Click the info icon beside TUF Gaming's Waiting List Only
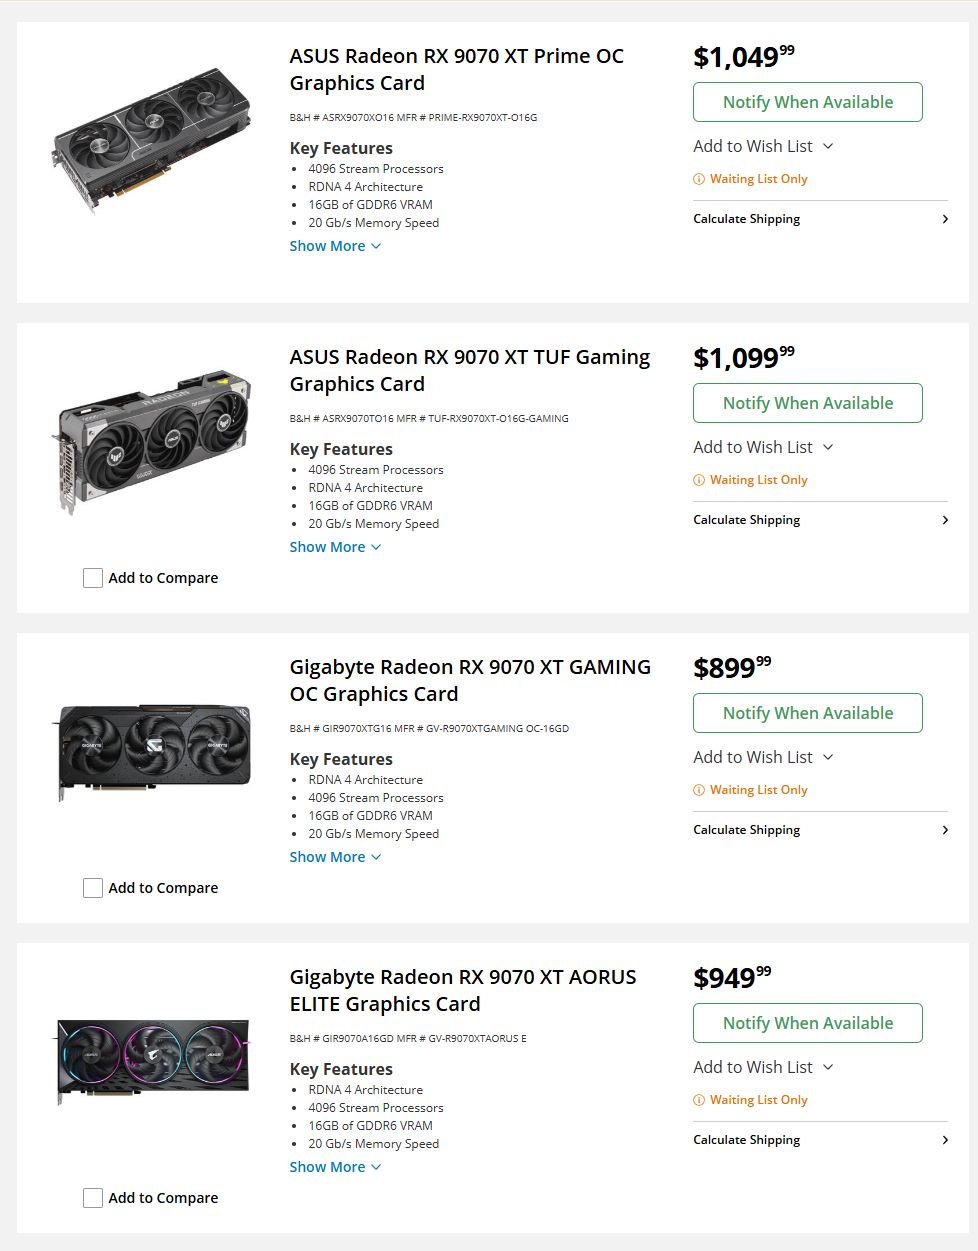The image size is (978, 1251). click(x=698, y=479)
